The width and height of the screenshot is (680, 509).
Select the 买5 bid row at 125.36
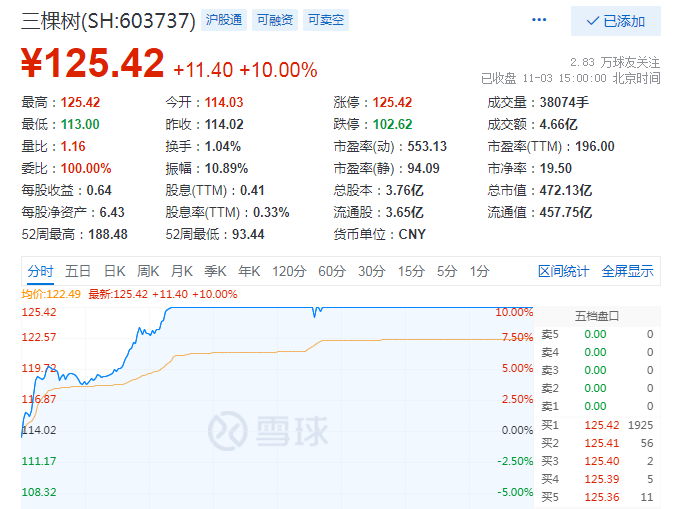[597, 497]
